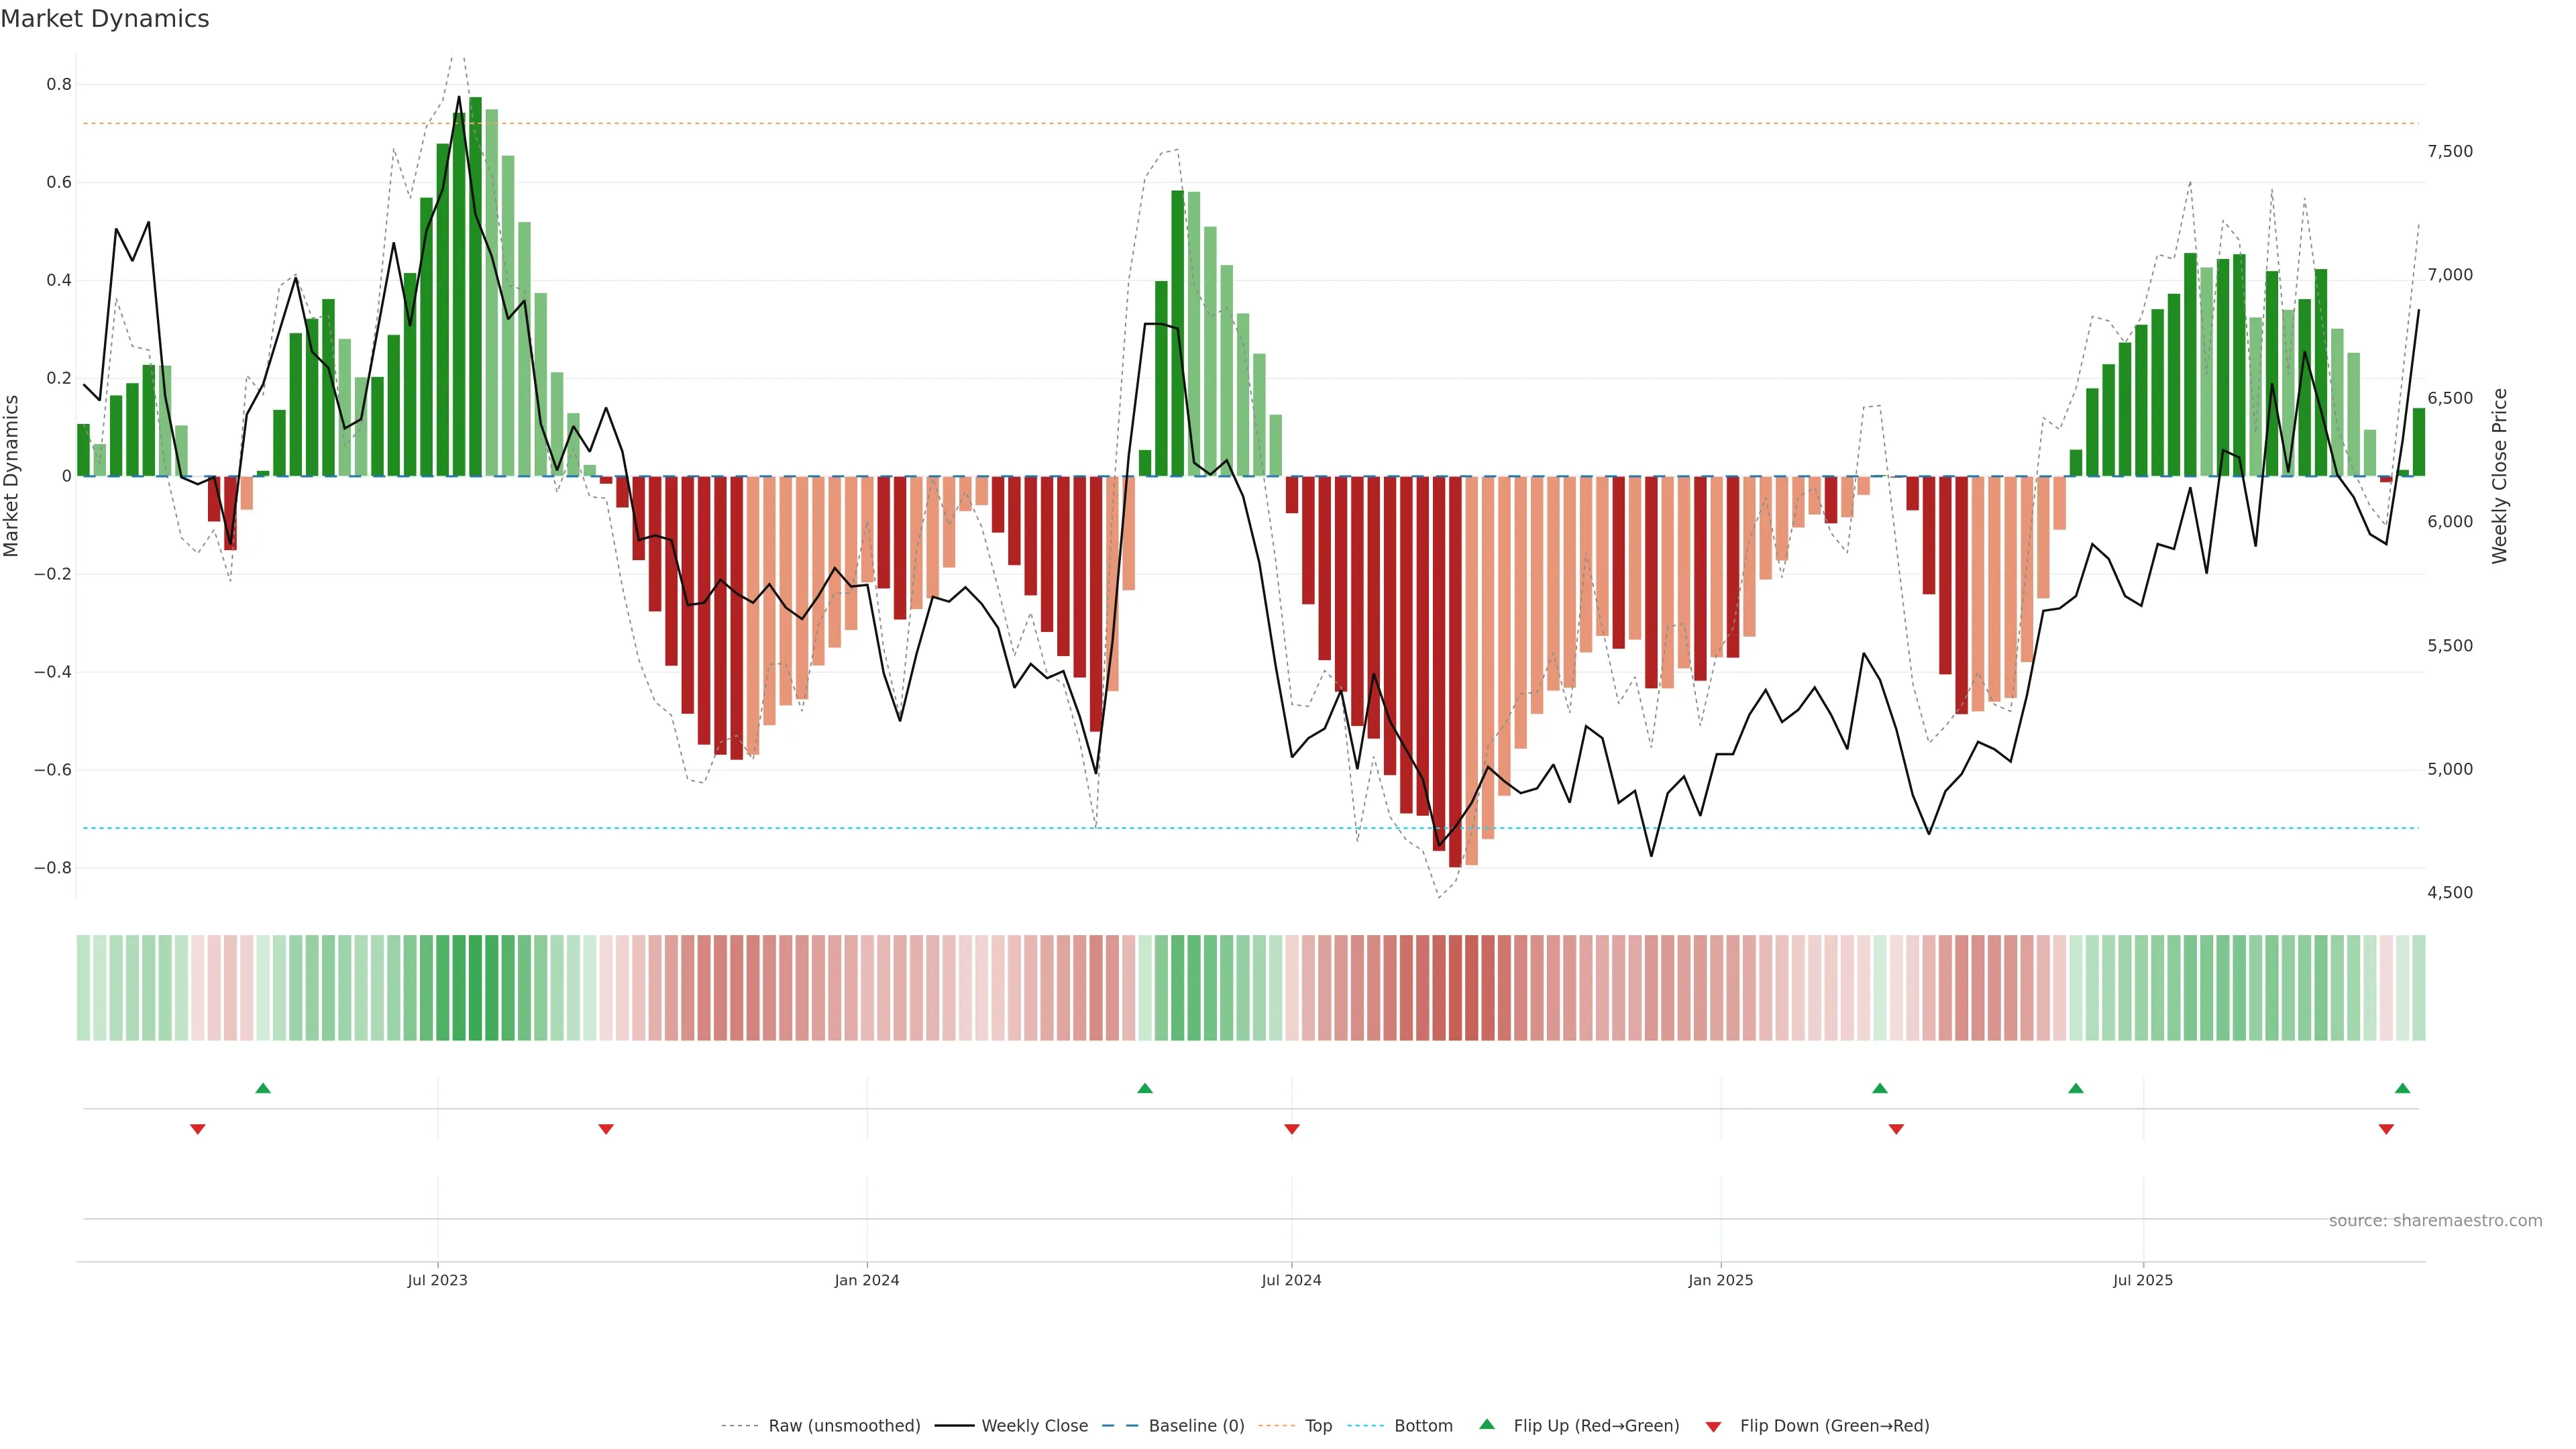Click green flip-up marker just before Jul 2025

2076,1088
